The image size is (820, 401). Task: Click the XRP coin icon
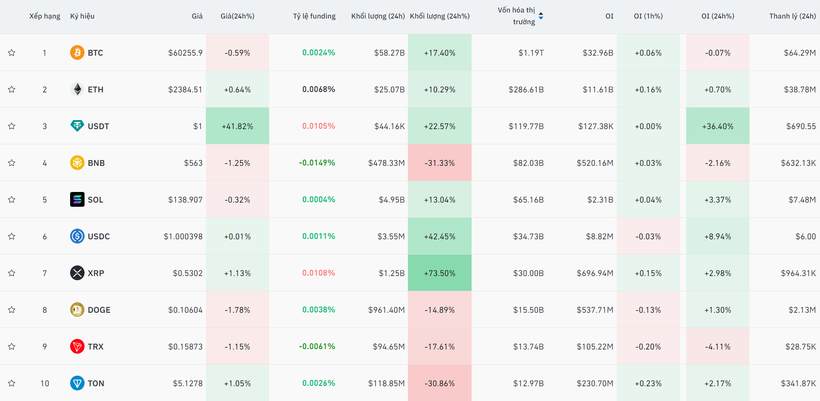pos(77,273)
